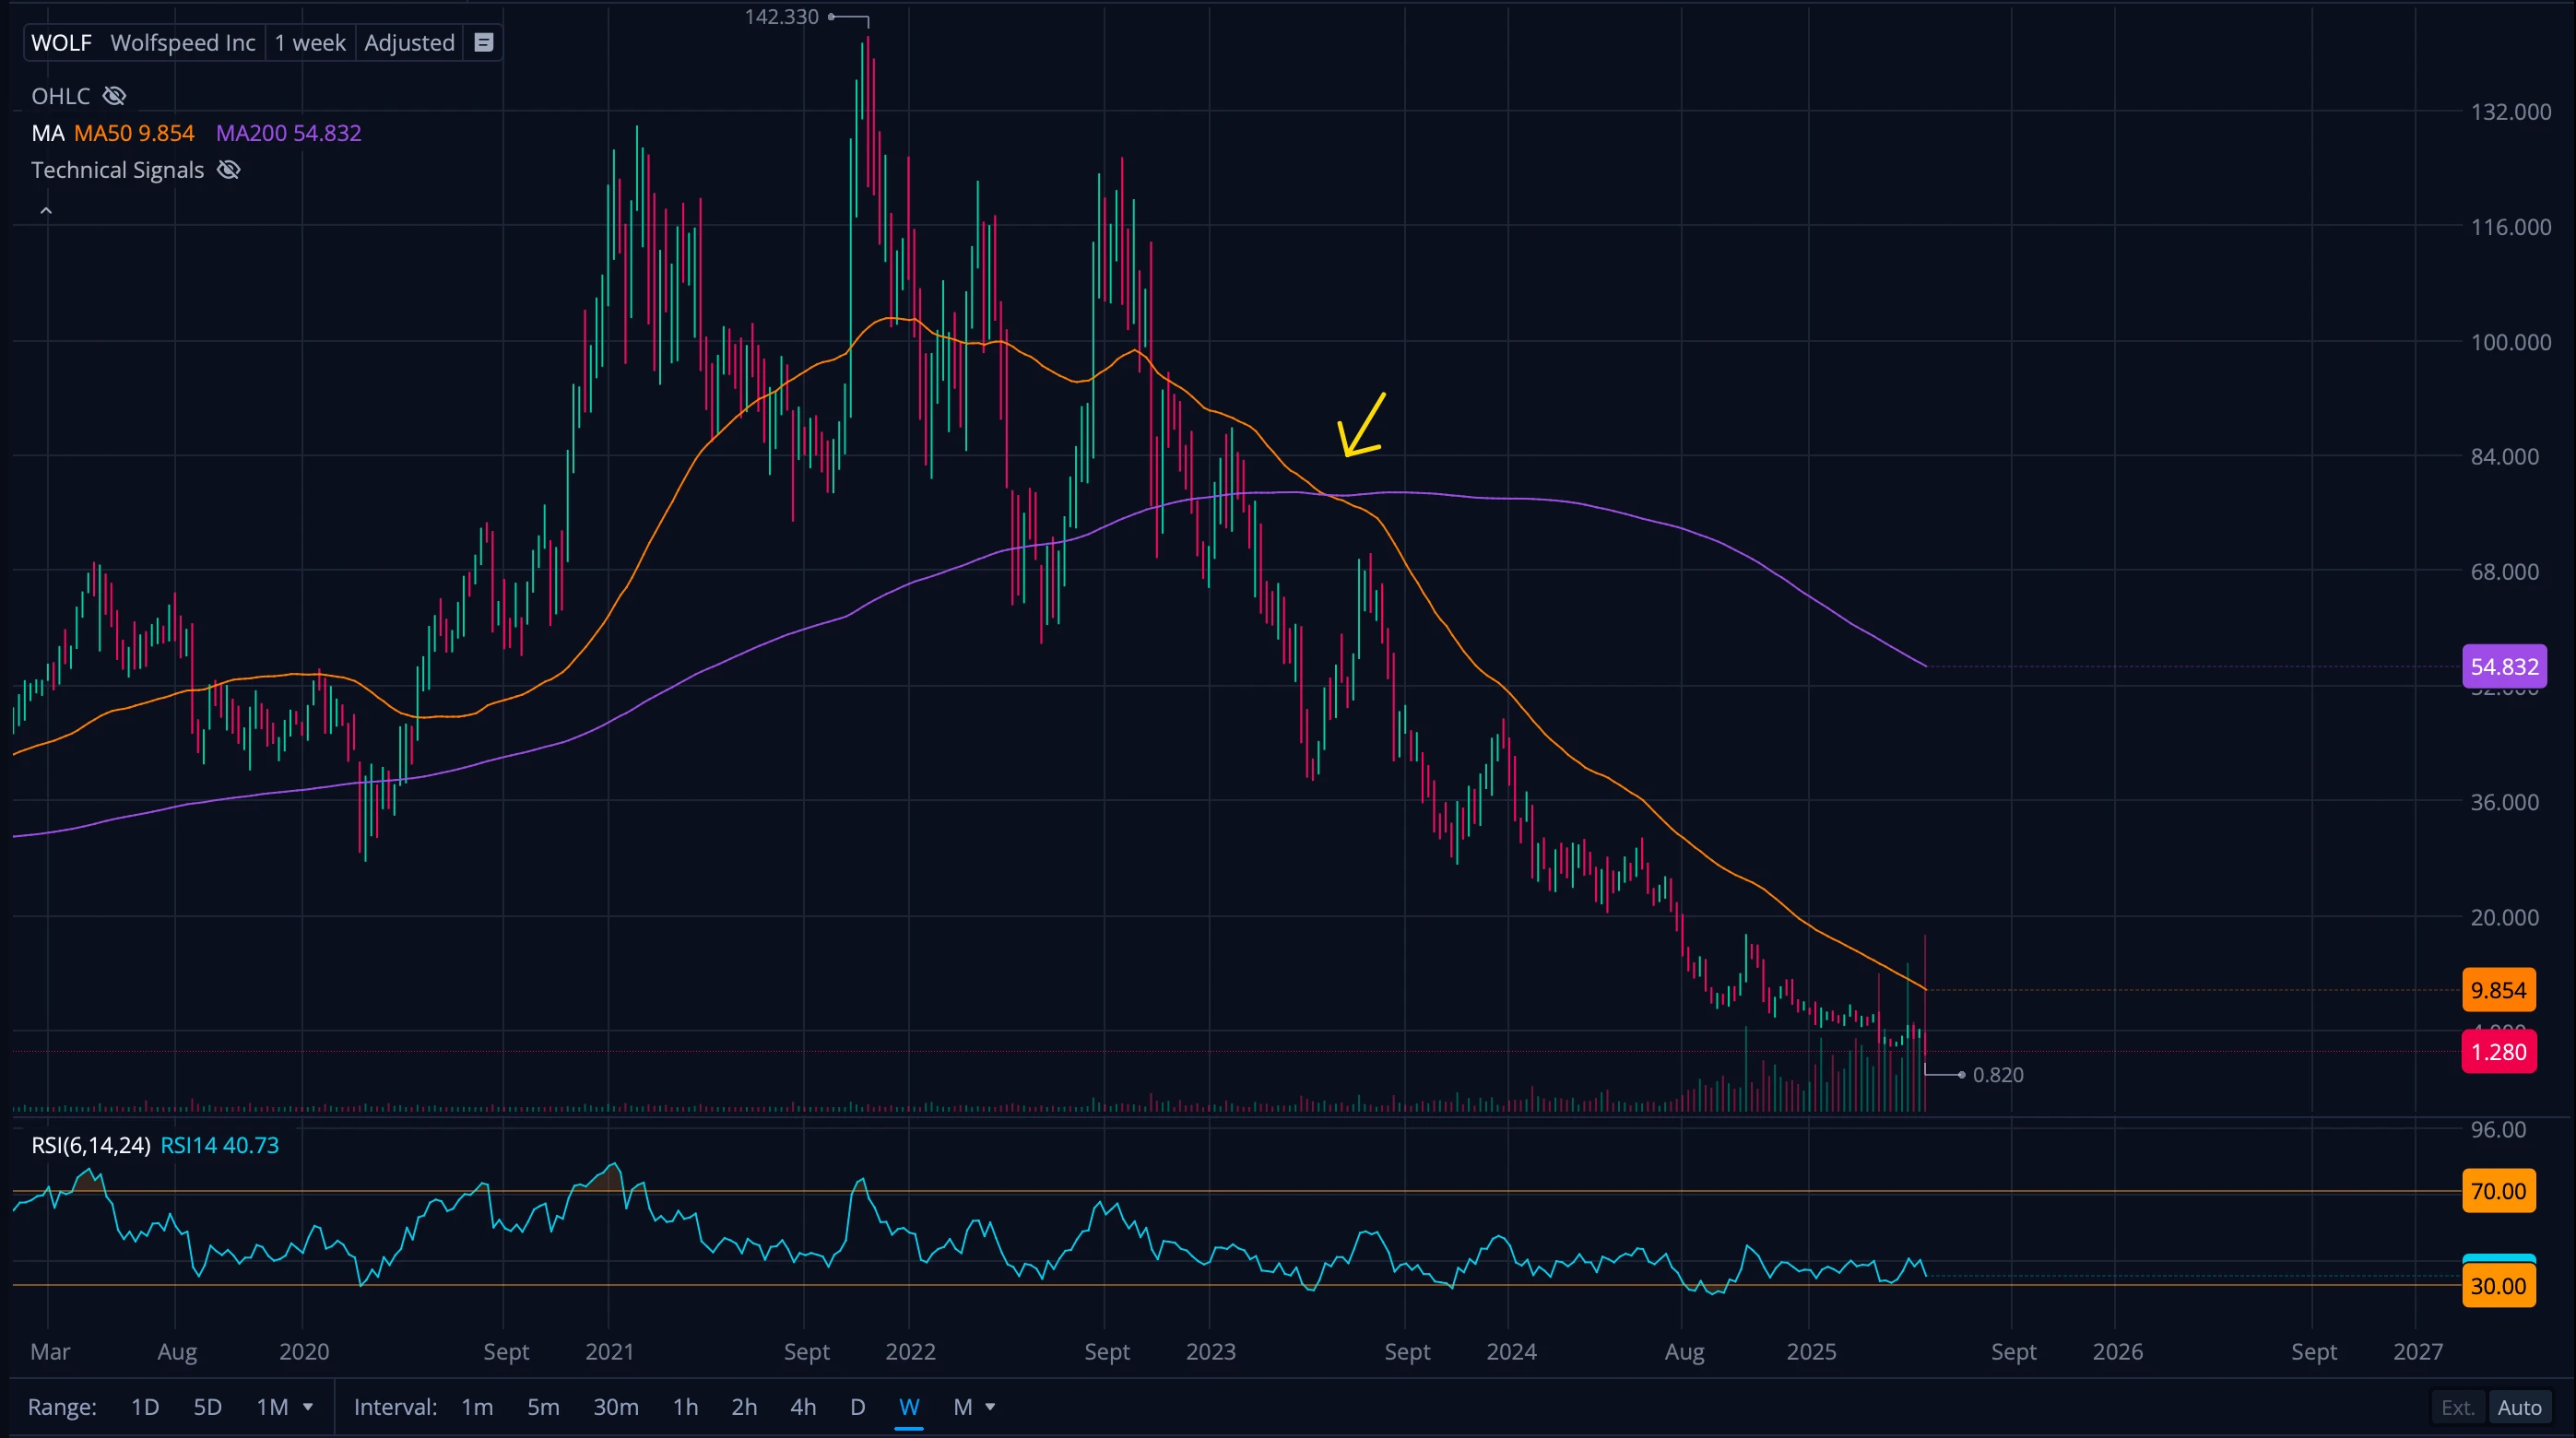This screenshot has width=2576, height=1438.
Task: Click the Technical Signals label
Action: coord(117,170)
